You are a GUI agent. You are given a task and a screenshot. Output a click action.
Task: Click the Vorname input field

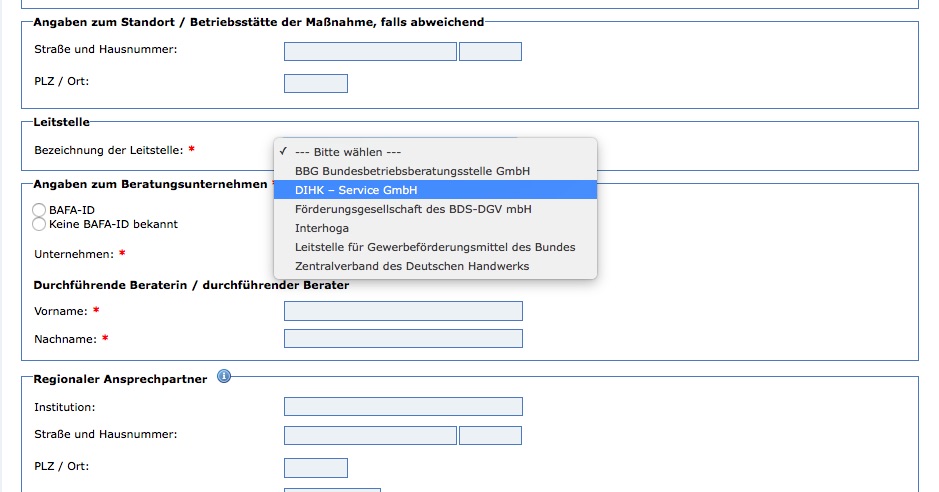pyautogui.click(x=403, y=311)
